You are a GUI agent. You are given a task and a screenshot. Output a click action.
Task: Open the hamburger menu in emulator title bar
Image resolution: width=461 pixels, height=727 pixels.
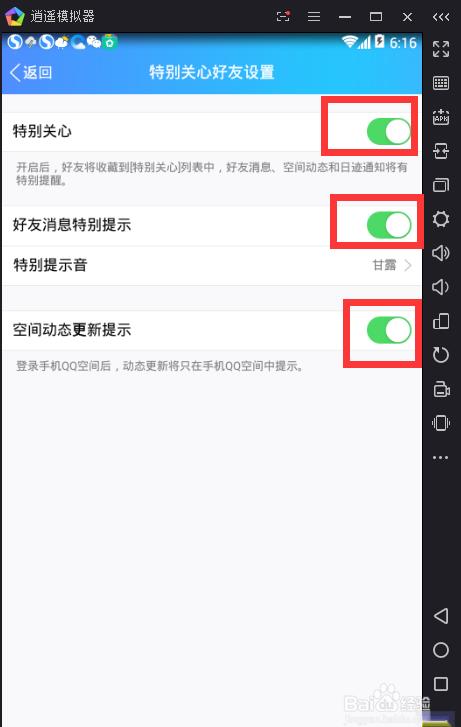tap(314, 17)
